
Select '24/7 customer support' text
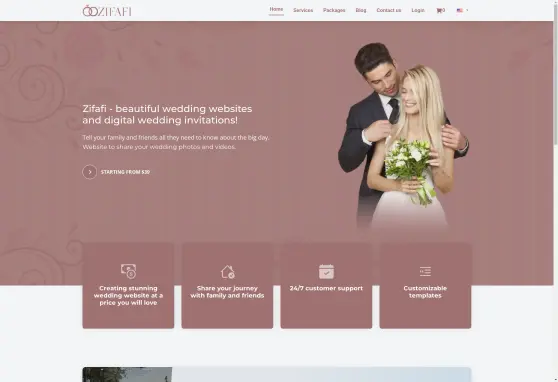(x=326, y=288)
